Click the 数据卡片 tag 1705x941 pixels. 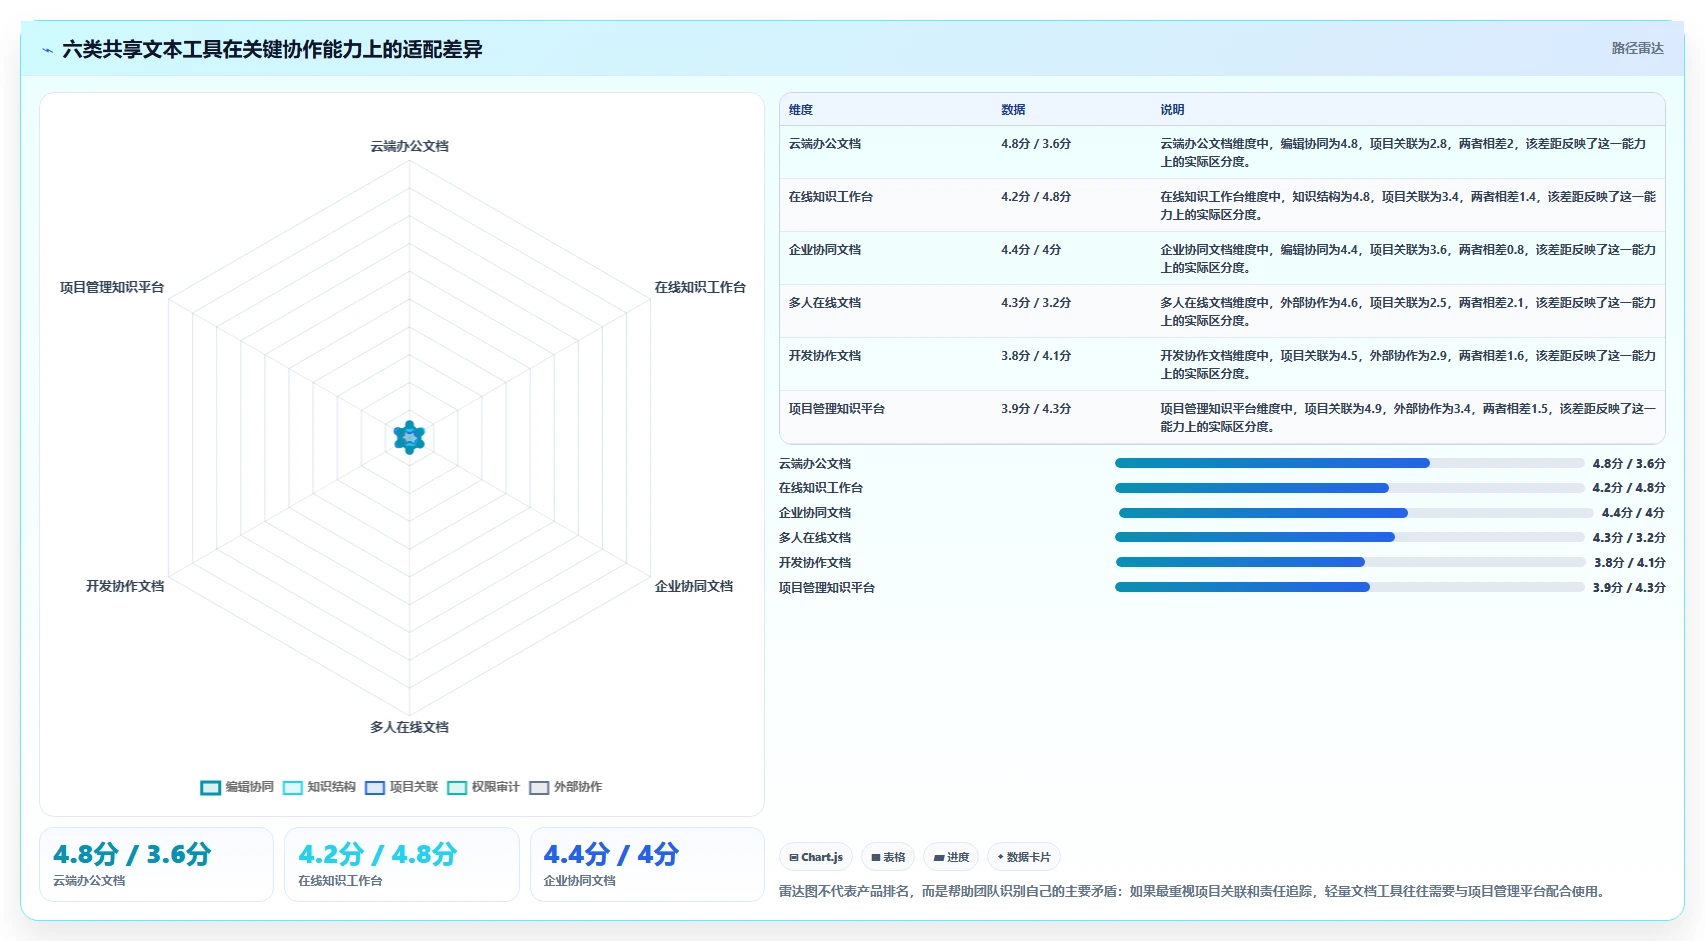1024,857
